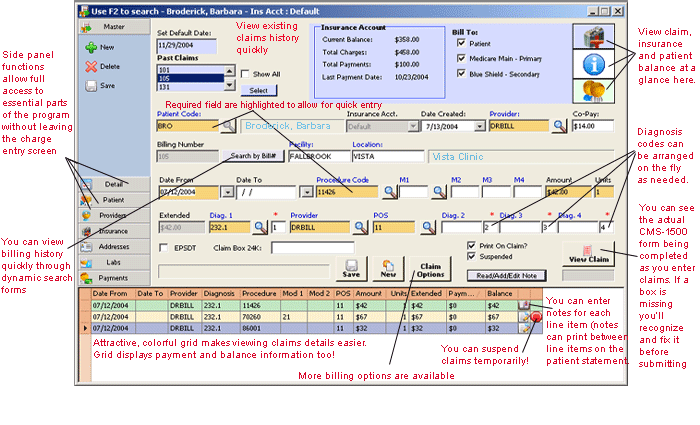This screenshot has height=425, width=700.
Task: Toggle the Suspended checkbox
Action: pos(472,254)
